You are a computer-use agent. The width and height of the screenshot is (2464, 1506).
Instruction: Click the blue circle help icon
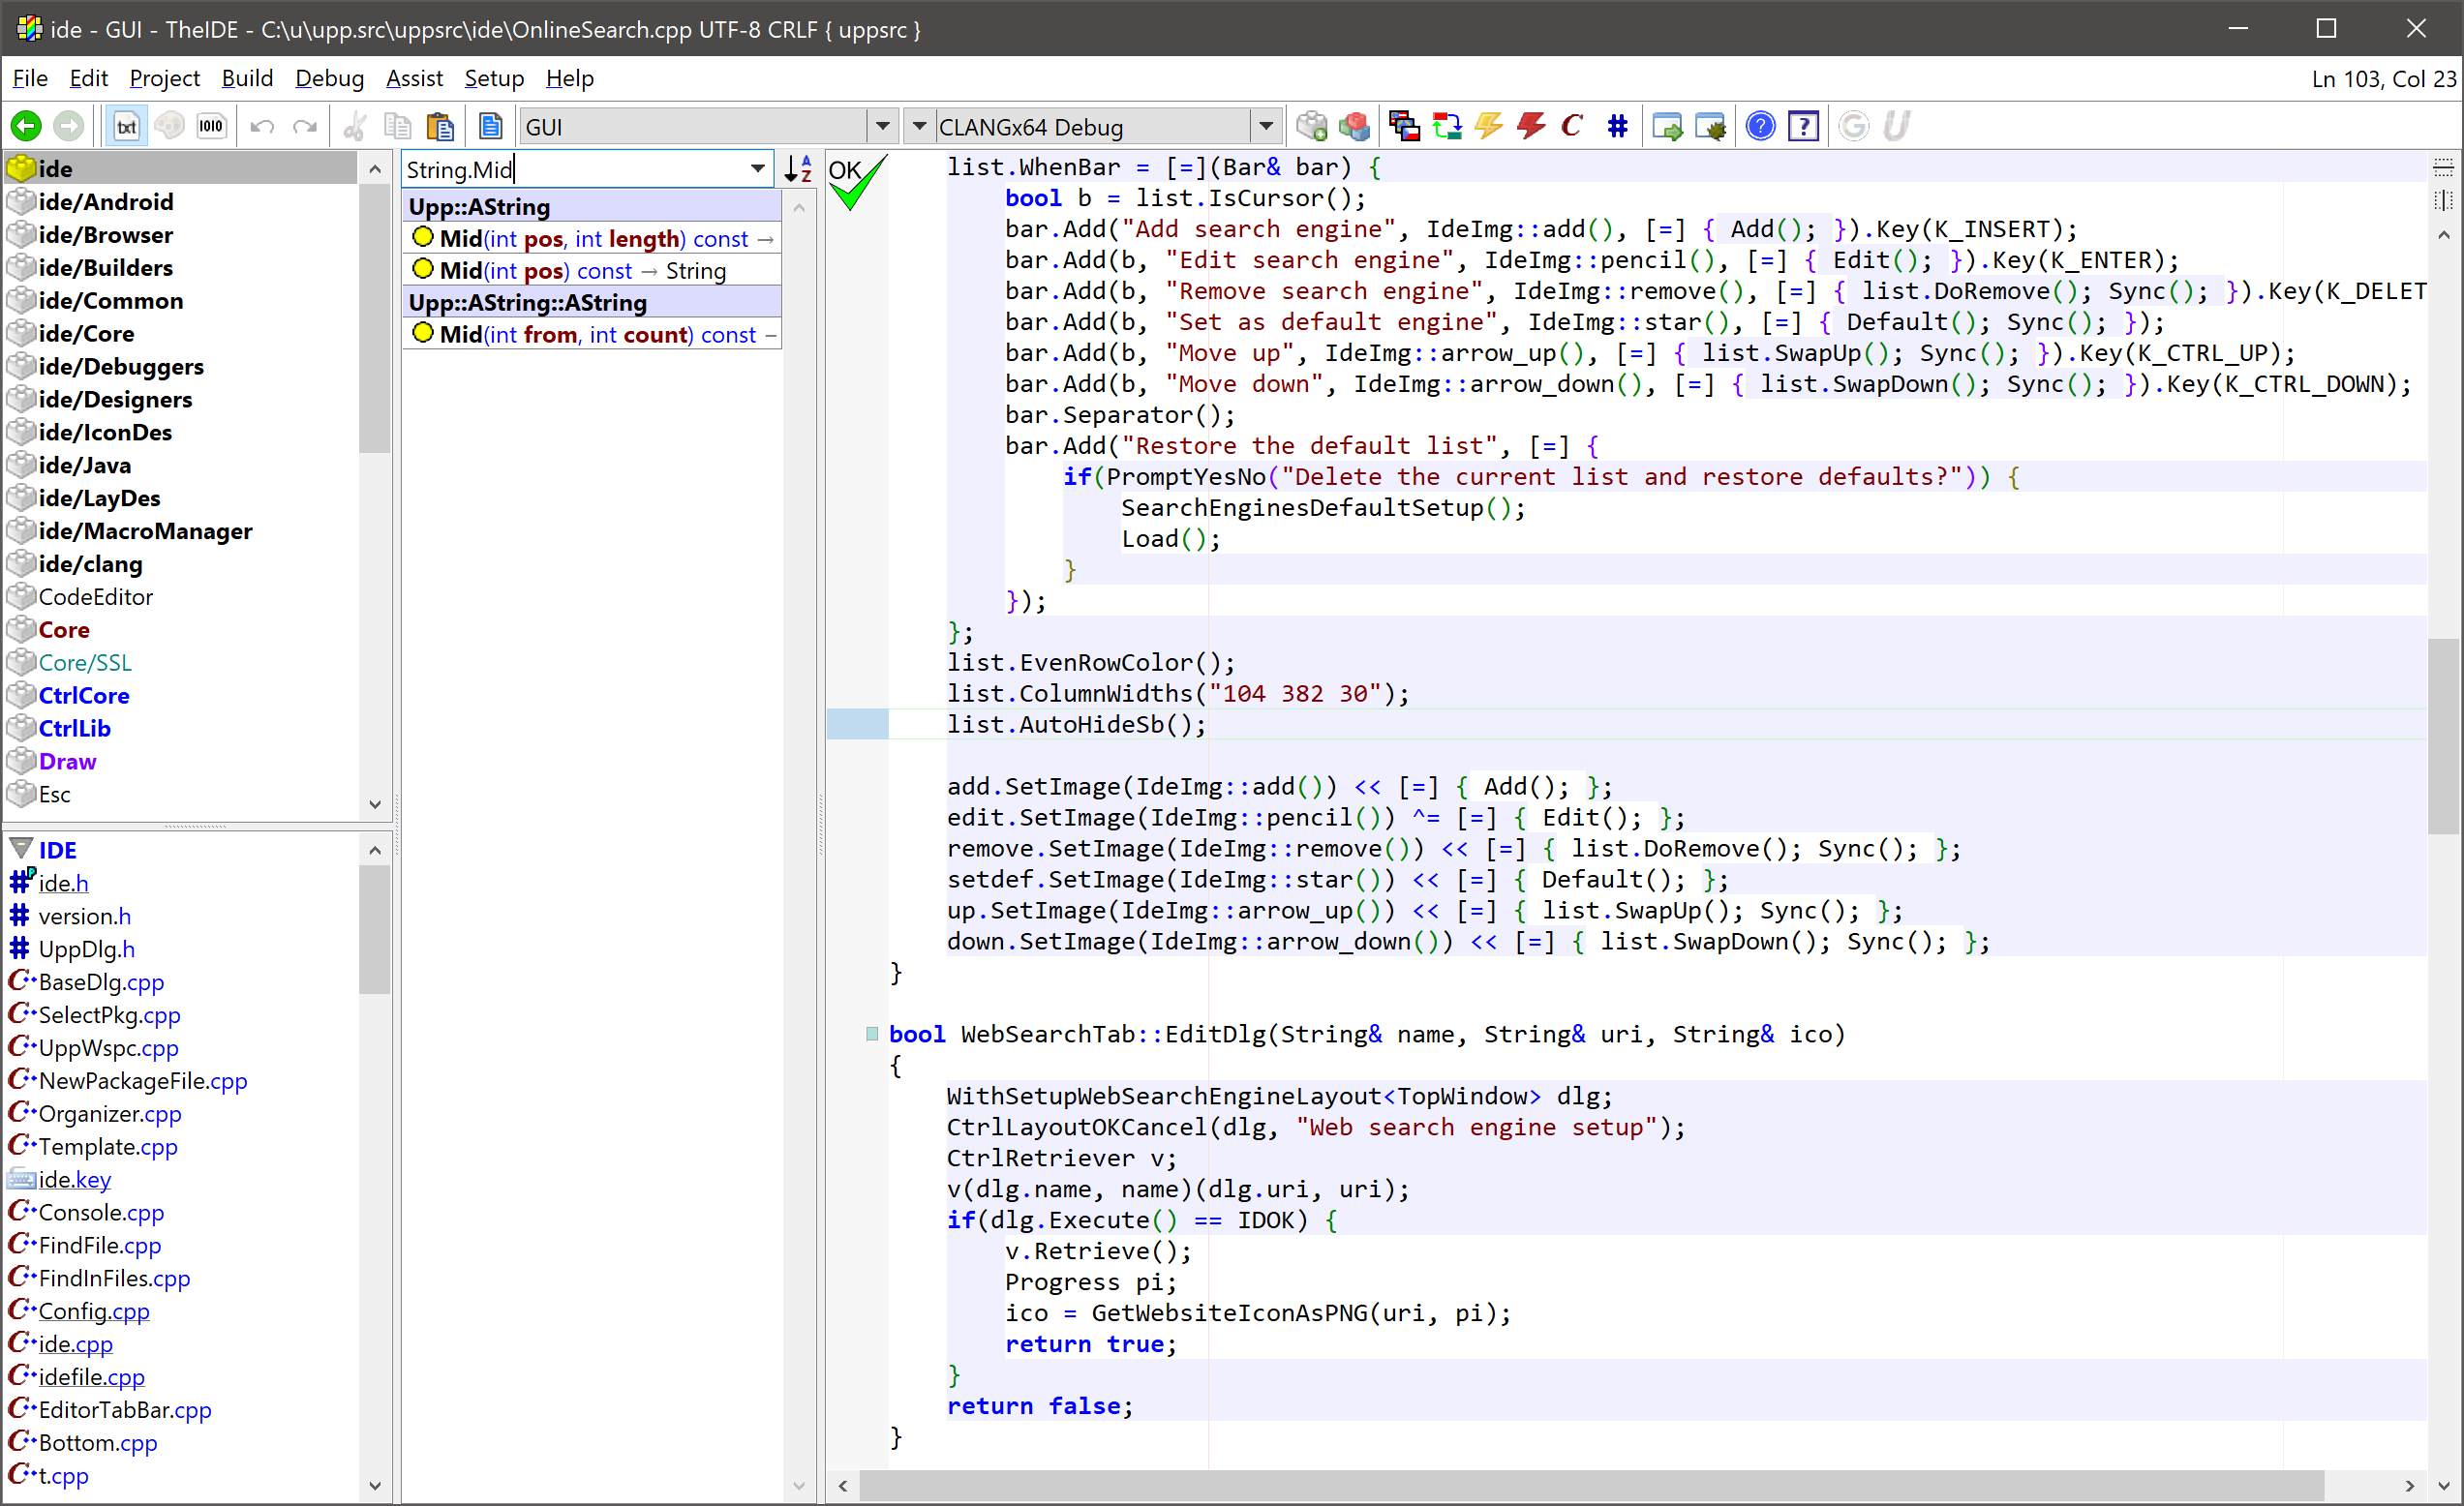point(1760,127)
